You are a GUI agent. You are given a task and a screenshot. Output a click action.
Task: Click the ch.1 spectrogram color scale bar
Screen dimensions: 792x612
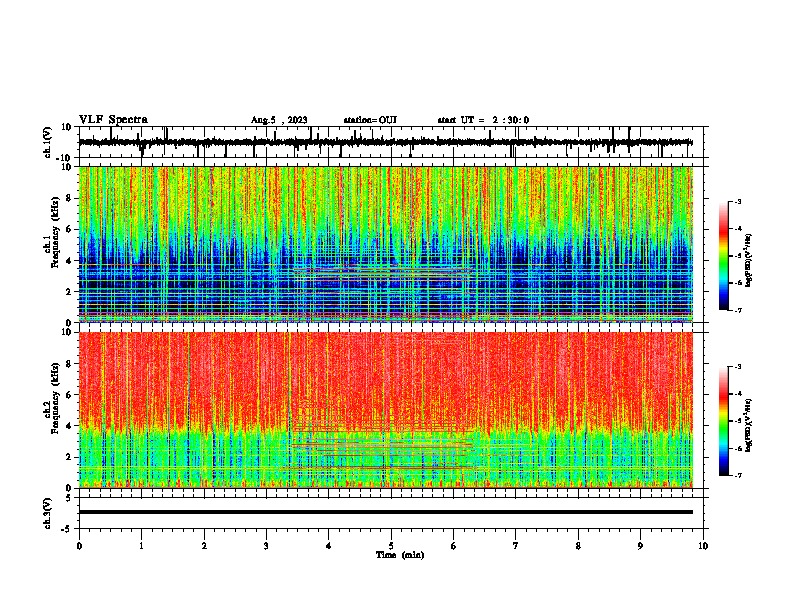pos(723,256)
